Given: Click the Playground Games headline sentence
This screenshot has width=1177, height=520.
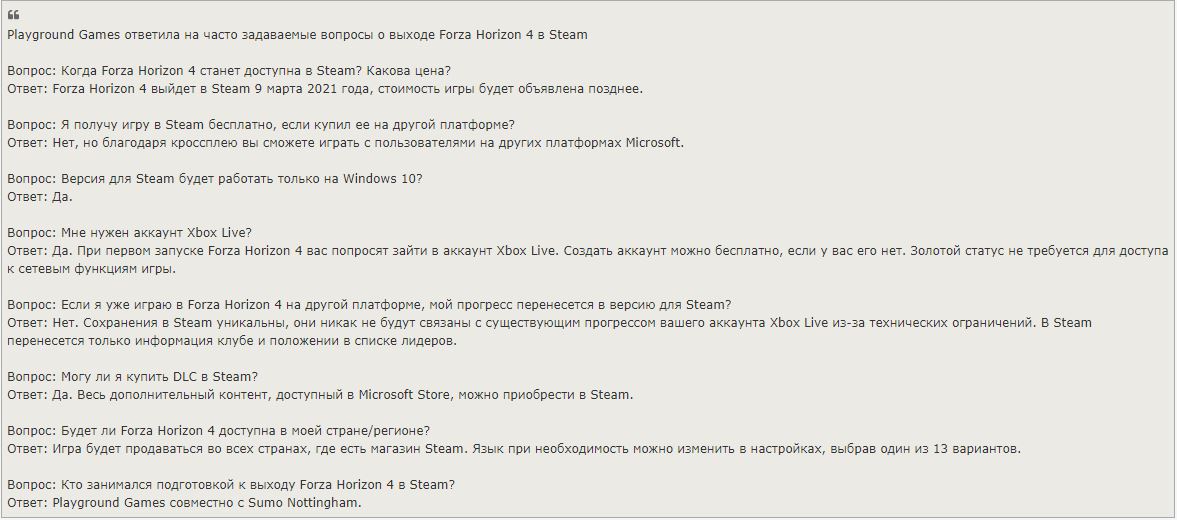Looking at the screenshot, I should point(297,35).
